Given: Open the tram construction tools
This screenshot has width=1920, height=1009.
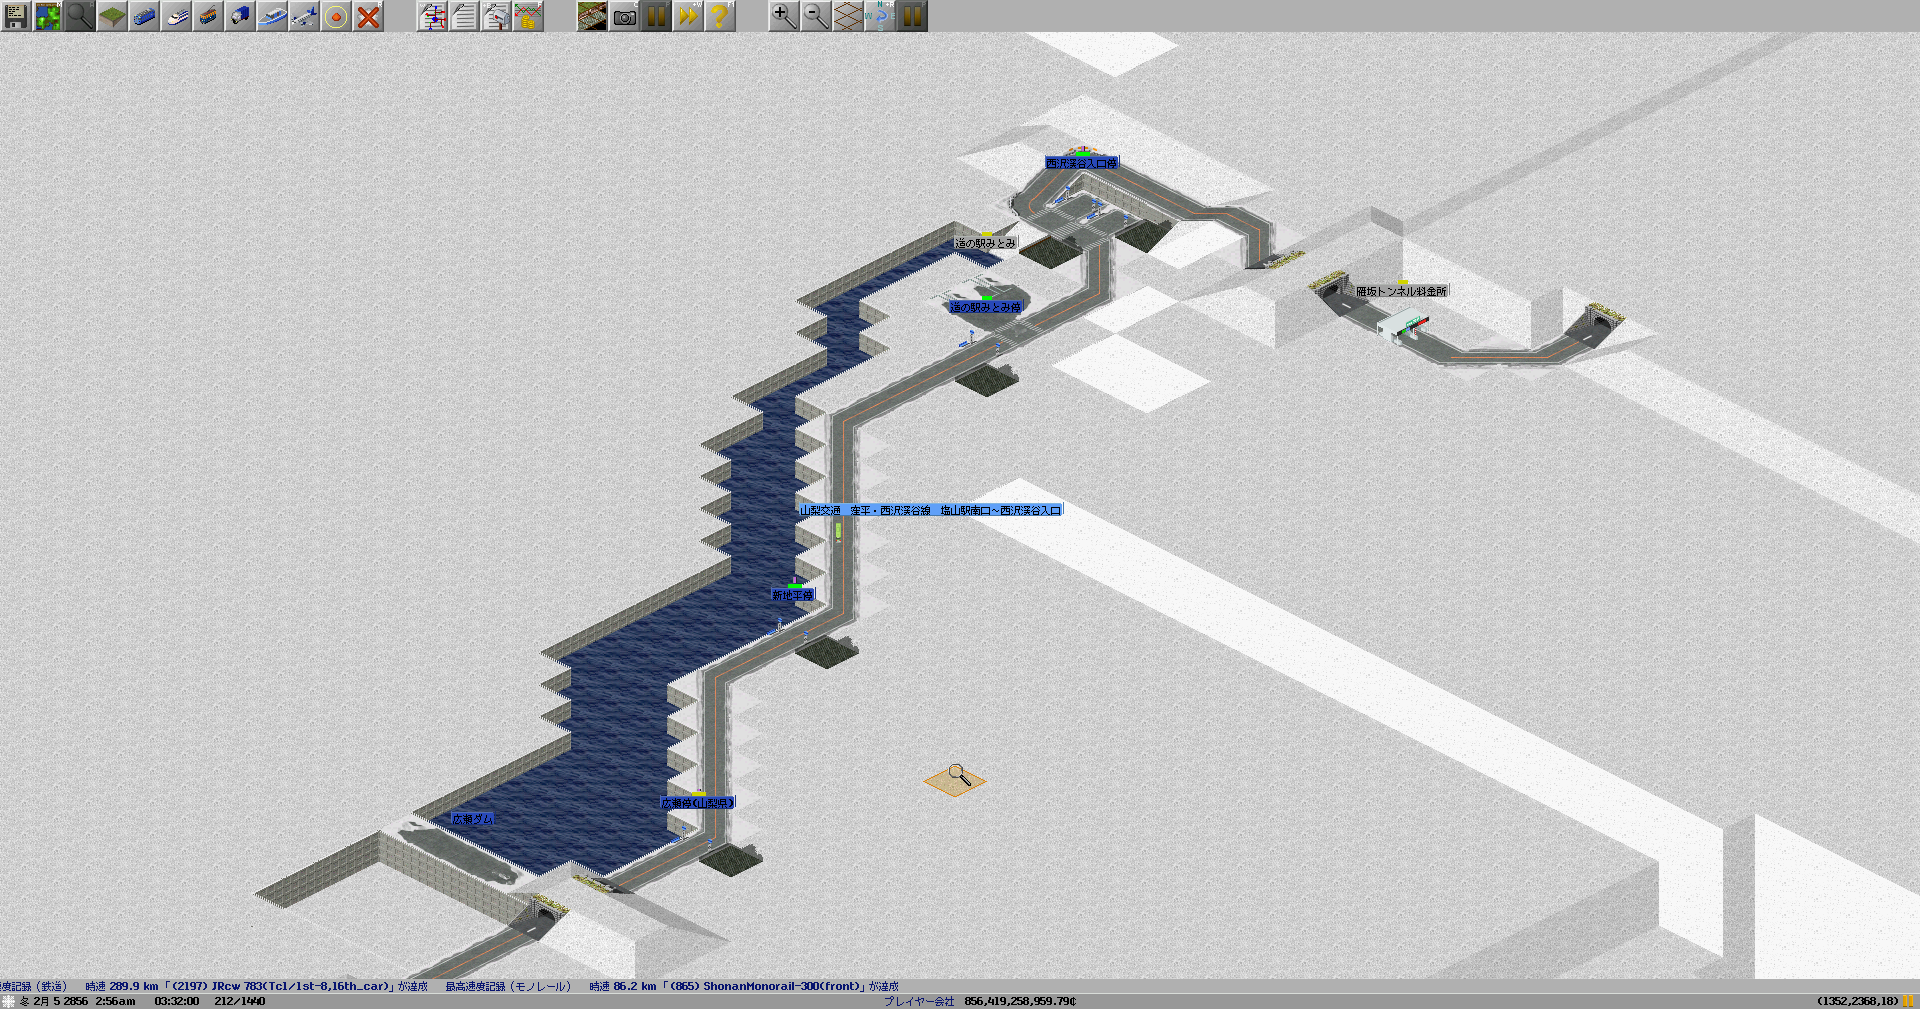Looking at the screenshot, I should coord(208,16).
